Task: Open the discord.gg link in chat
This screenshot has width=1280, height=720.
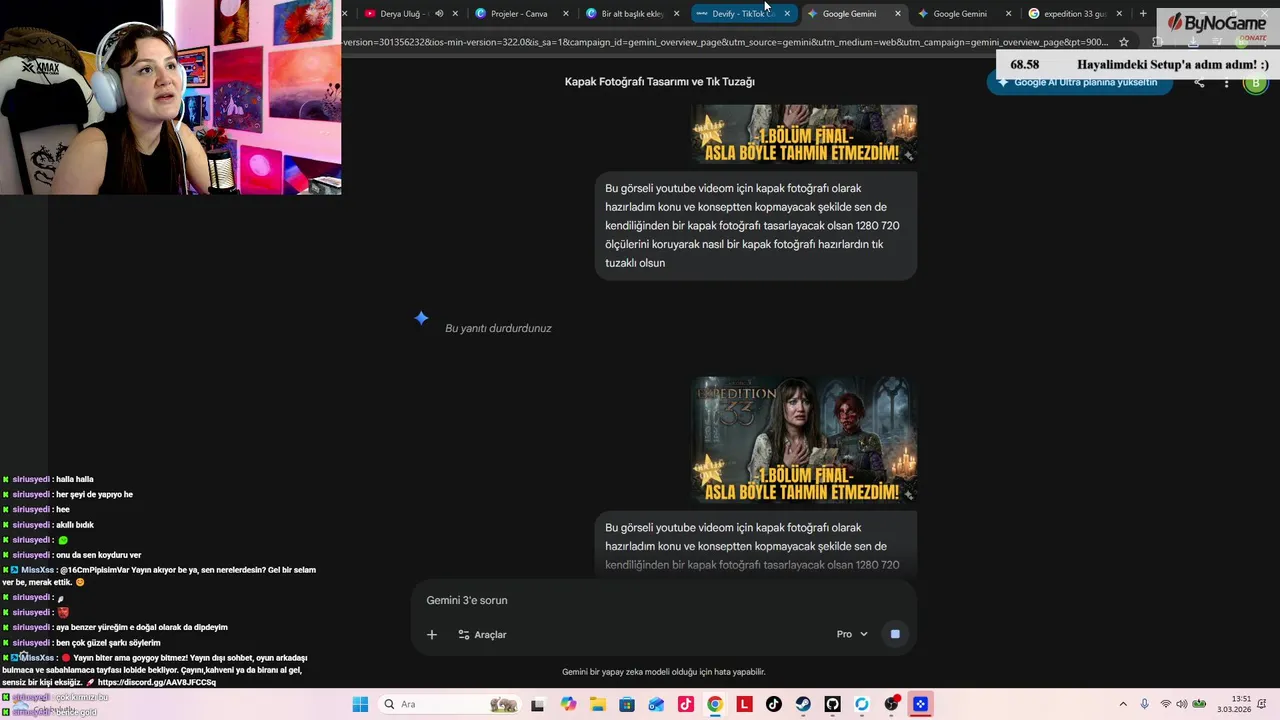Action: pyautogui.click(x=157, y=682)
